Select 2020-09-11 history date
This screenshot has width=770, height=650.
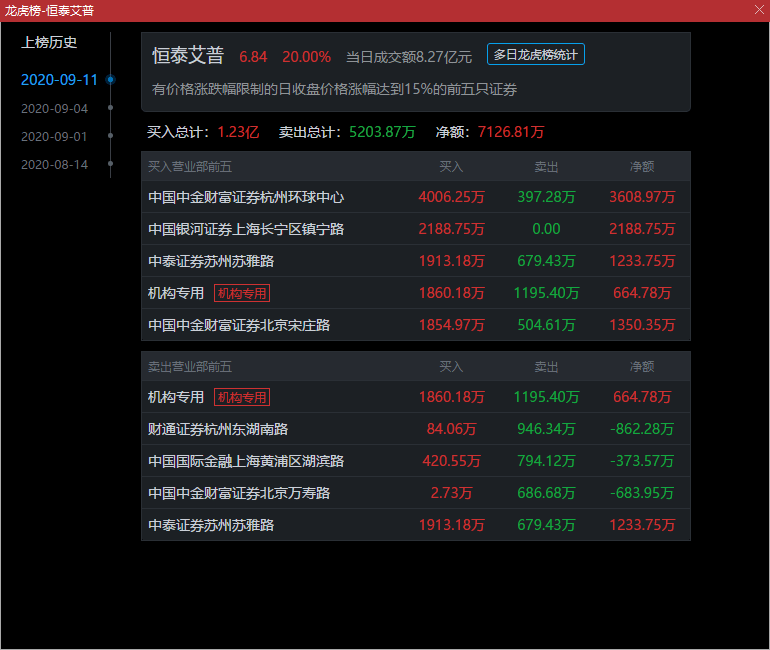point(59,80)
